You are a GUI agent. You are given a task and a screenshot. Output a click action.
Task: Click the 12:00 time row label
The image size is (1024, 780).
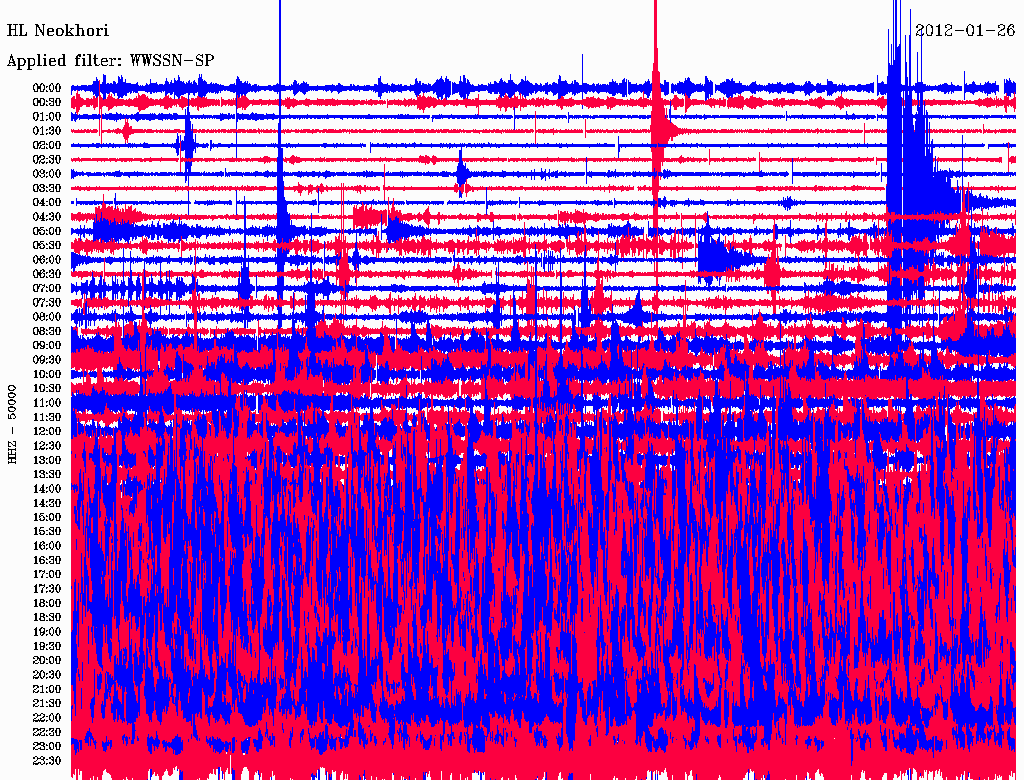[47, 431]
